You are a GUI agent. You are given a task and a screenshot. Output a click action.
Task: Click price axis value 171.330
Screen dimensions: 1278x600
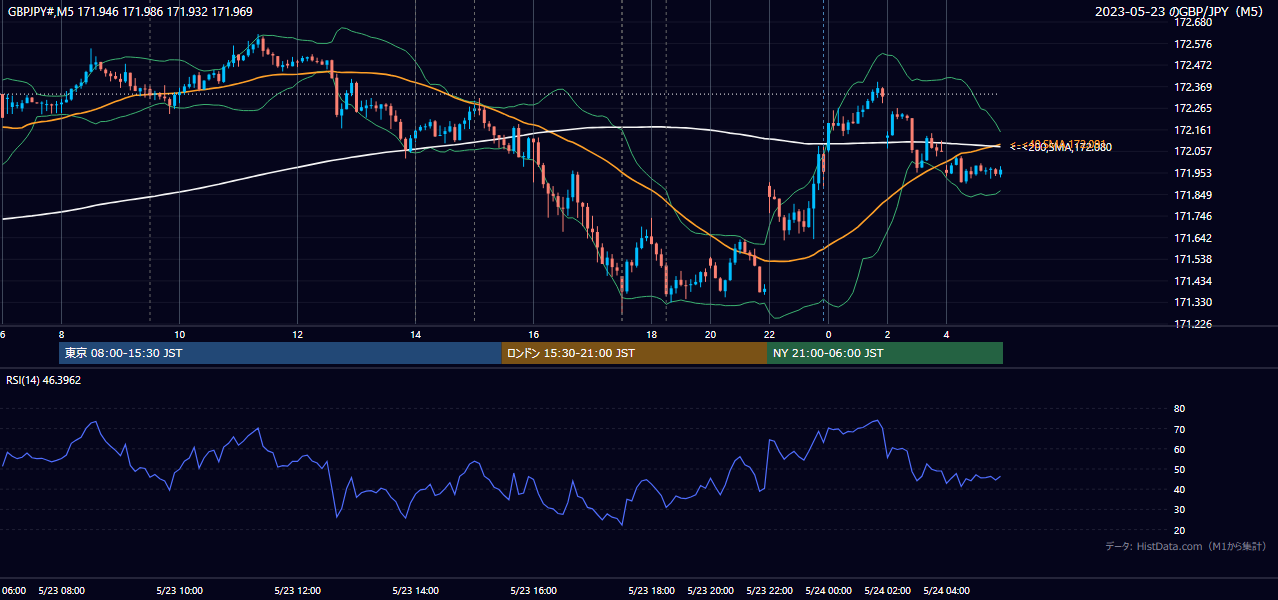click(x=1194, y=302)
